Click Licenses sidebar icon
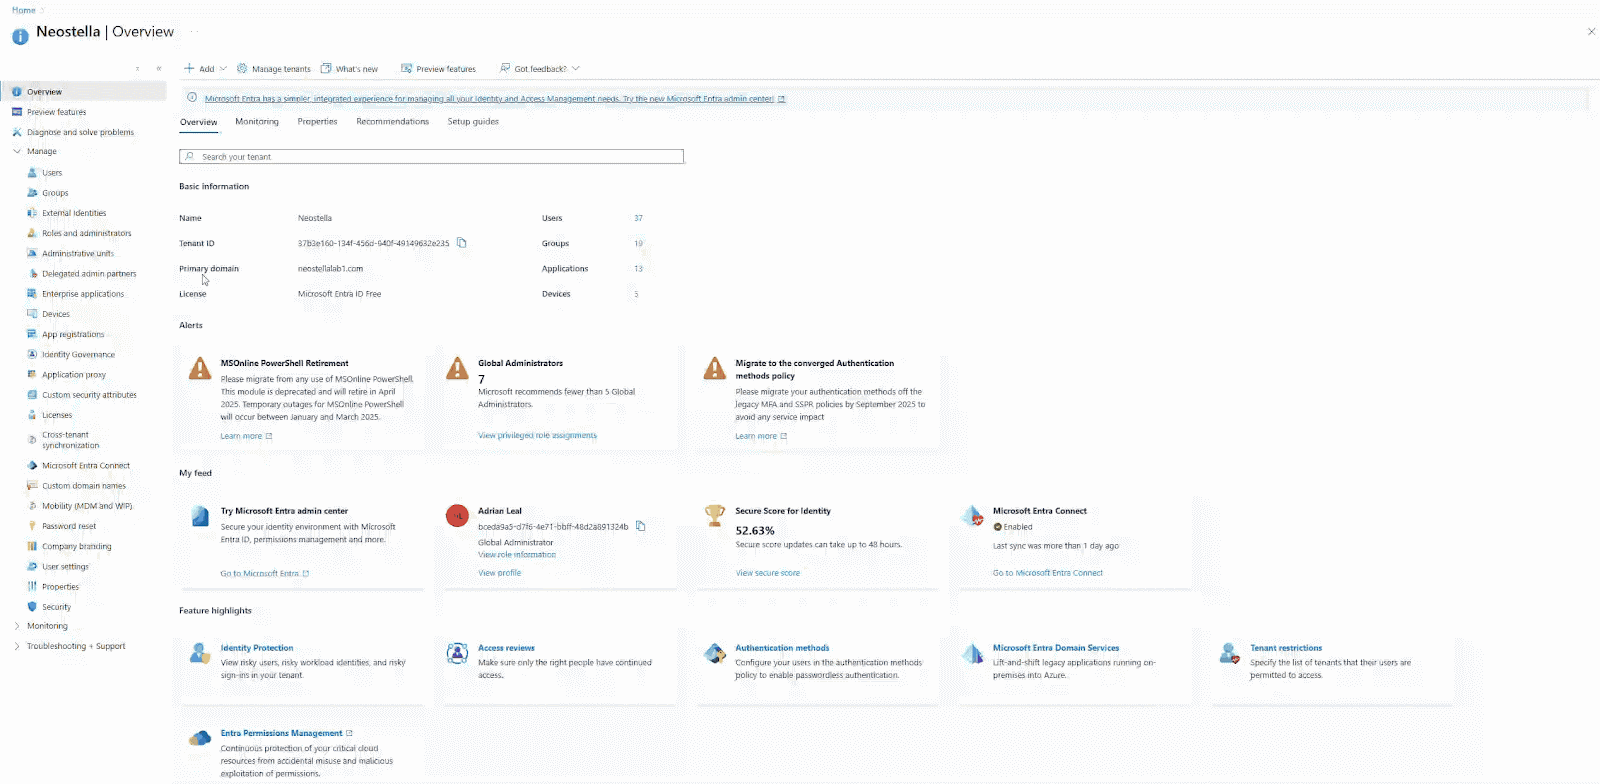The width and height of the screenshot is (1600, 784). tap(32, 415)
